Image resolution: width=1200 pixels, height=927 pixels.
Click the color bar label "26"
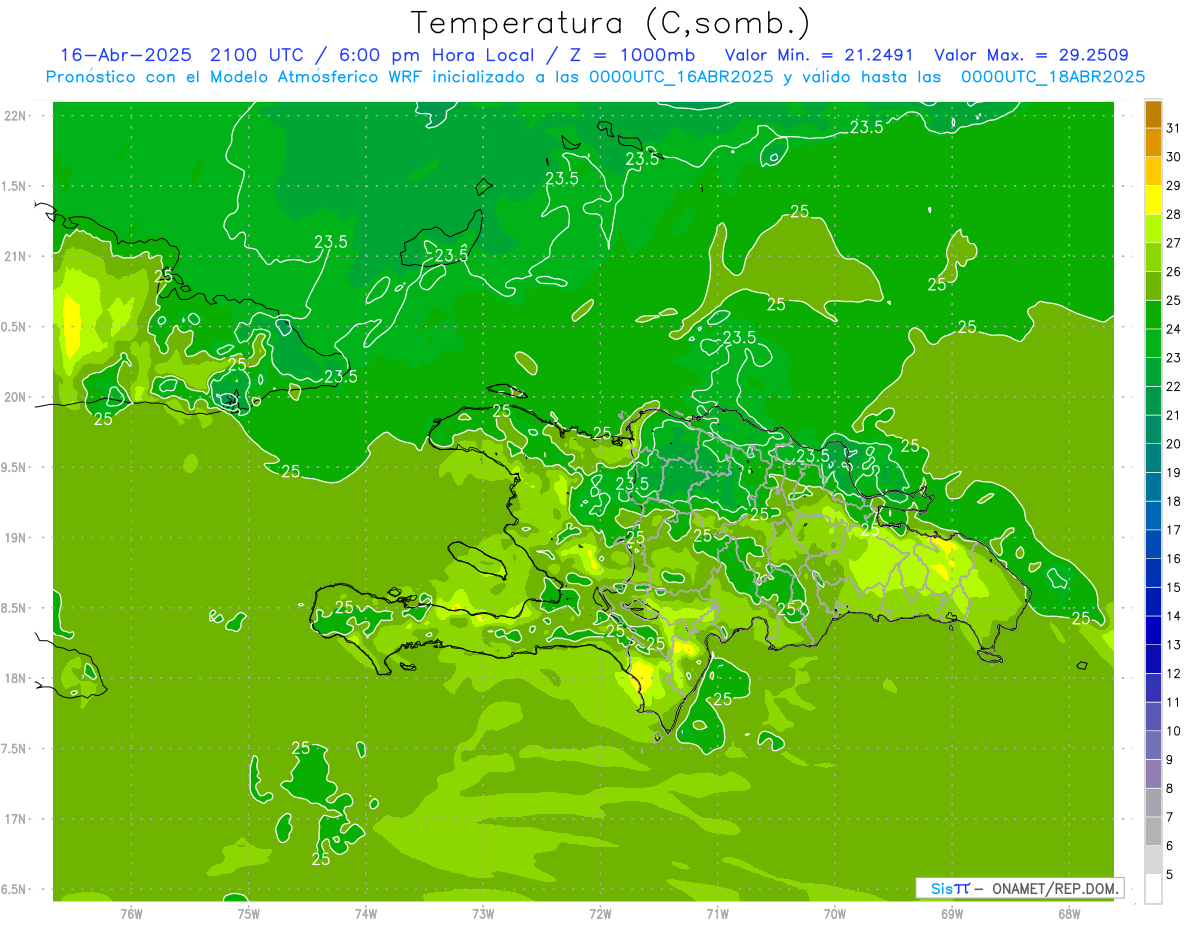tap(1174, 271)
